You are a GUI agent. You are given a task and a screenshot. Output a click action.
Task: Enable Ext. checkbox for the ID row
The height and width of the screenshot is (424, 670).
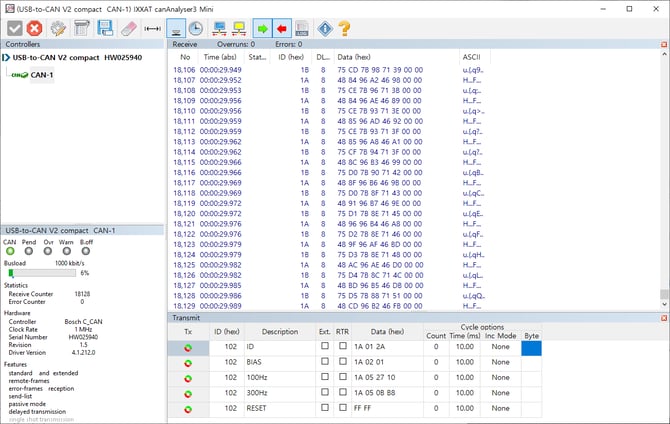324,347
